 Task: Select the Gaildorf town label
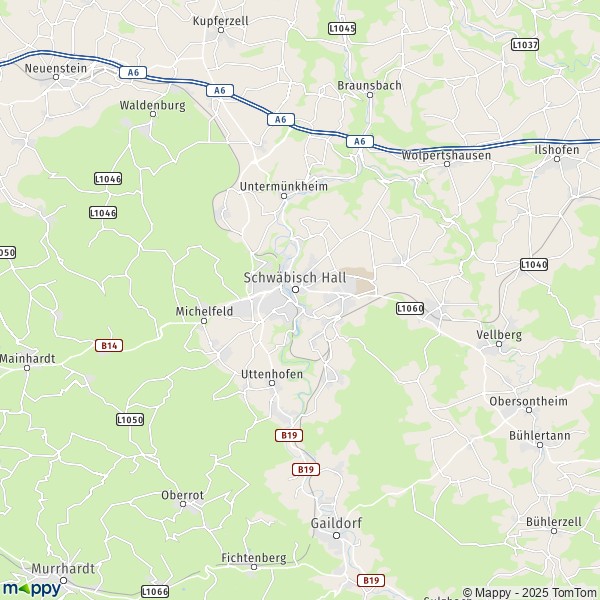click(x=336, y=523)
